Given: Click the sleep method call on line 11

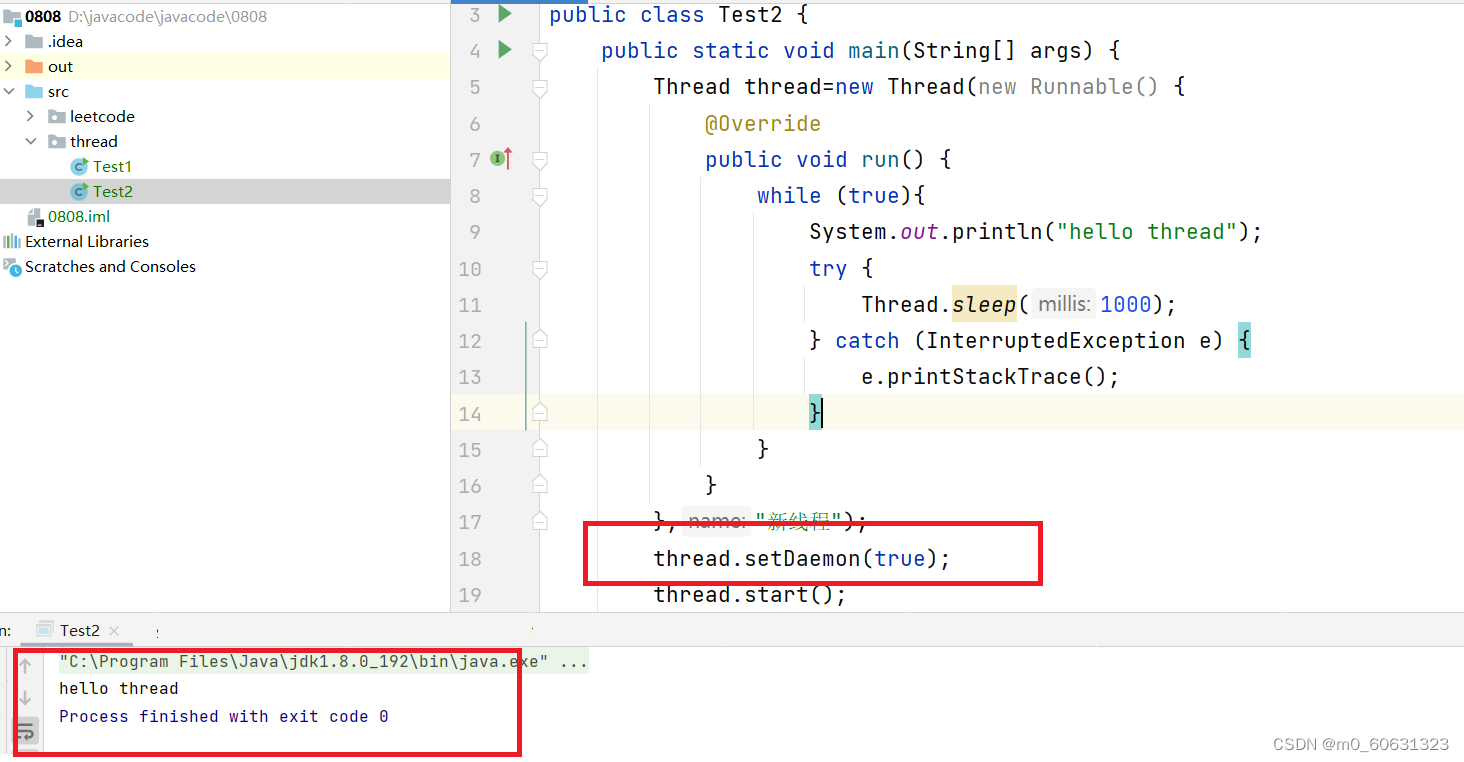Looking at the screenshot, I should [984, 304].
